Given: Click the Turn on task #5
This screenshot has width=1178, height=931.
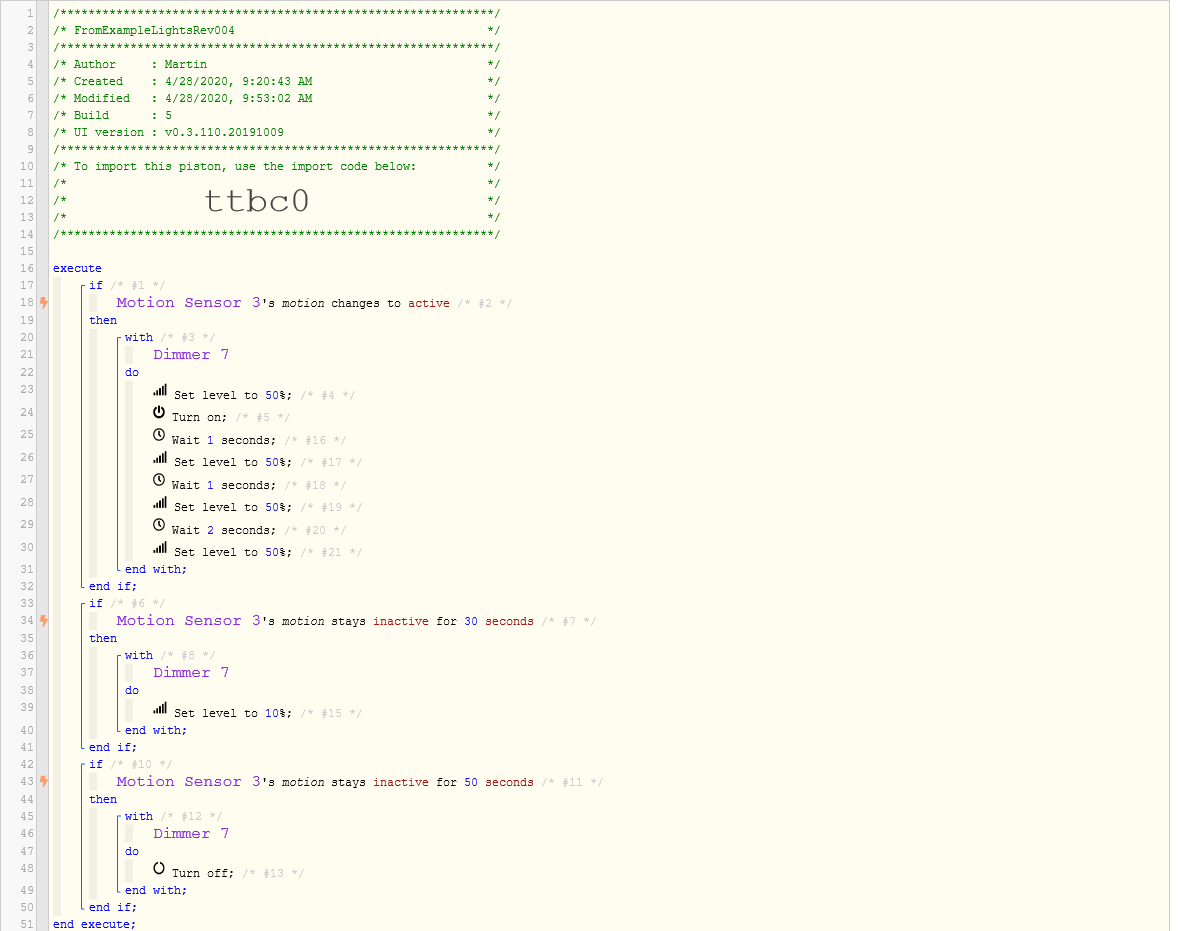Looking at the screenshot, I should point(199,418).
